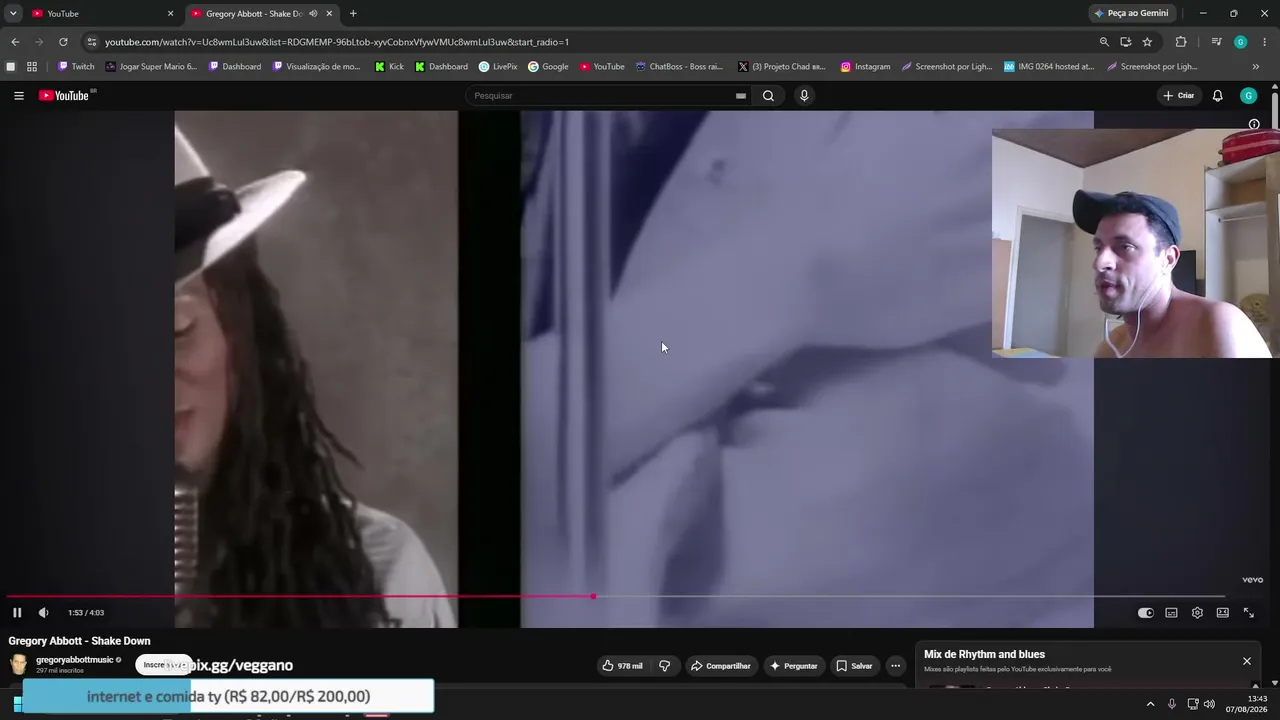The height and width of the screenshot is (720, 1280).
Task: Go to the YouTube home logo
Action: (x=66, y=96)
